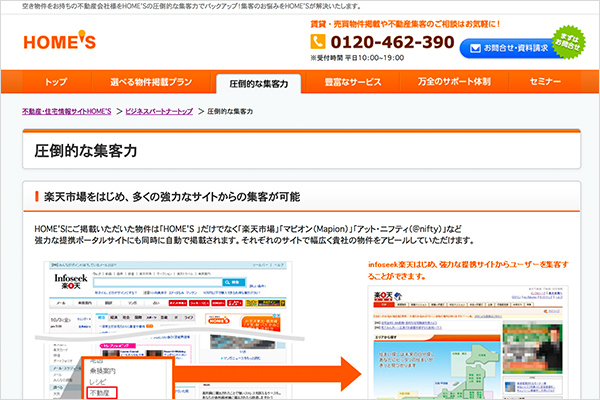Open the 選べる物件掲載プラン tab
This screenshot has height=400, width=600.
[151, 82]
